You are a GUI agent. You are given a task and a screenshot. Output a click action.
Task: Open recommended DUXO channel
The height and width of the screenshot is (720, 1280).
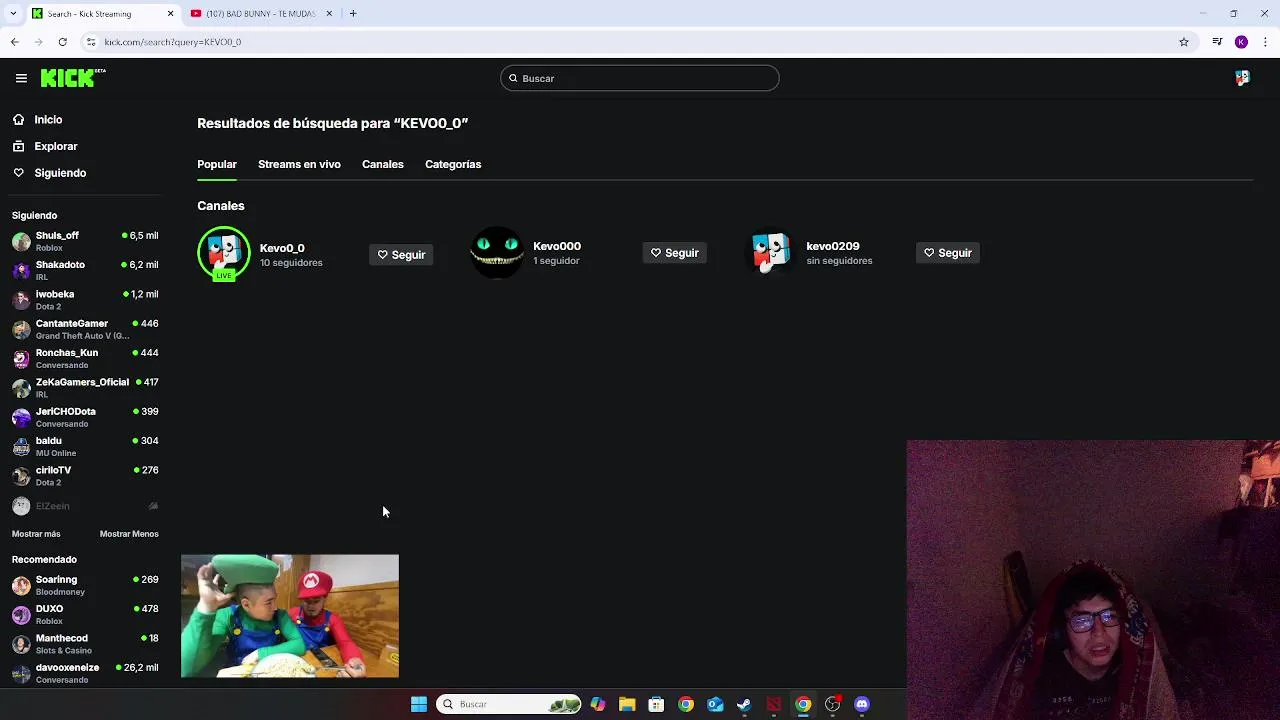pyautogui.click(x=85, y=614)
